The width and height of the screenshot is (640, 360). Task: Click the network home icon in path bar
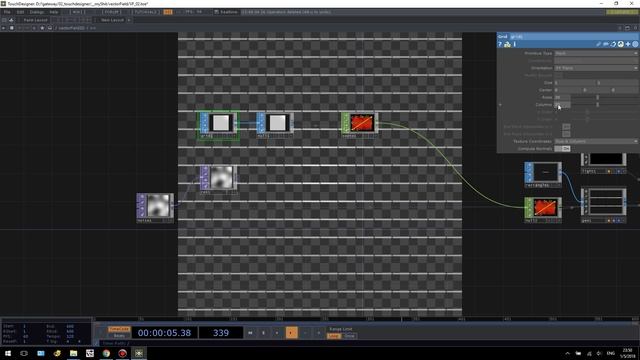(x=11, y=28)
